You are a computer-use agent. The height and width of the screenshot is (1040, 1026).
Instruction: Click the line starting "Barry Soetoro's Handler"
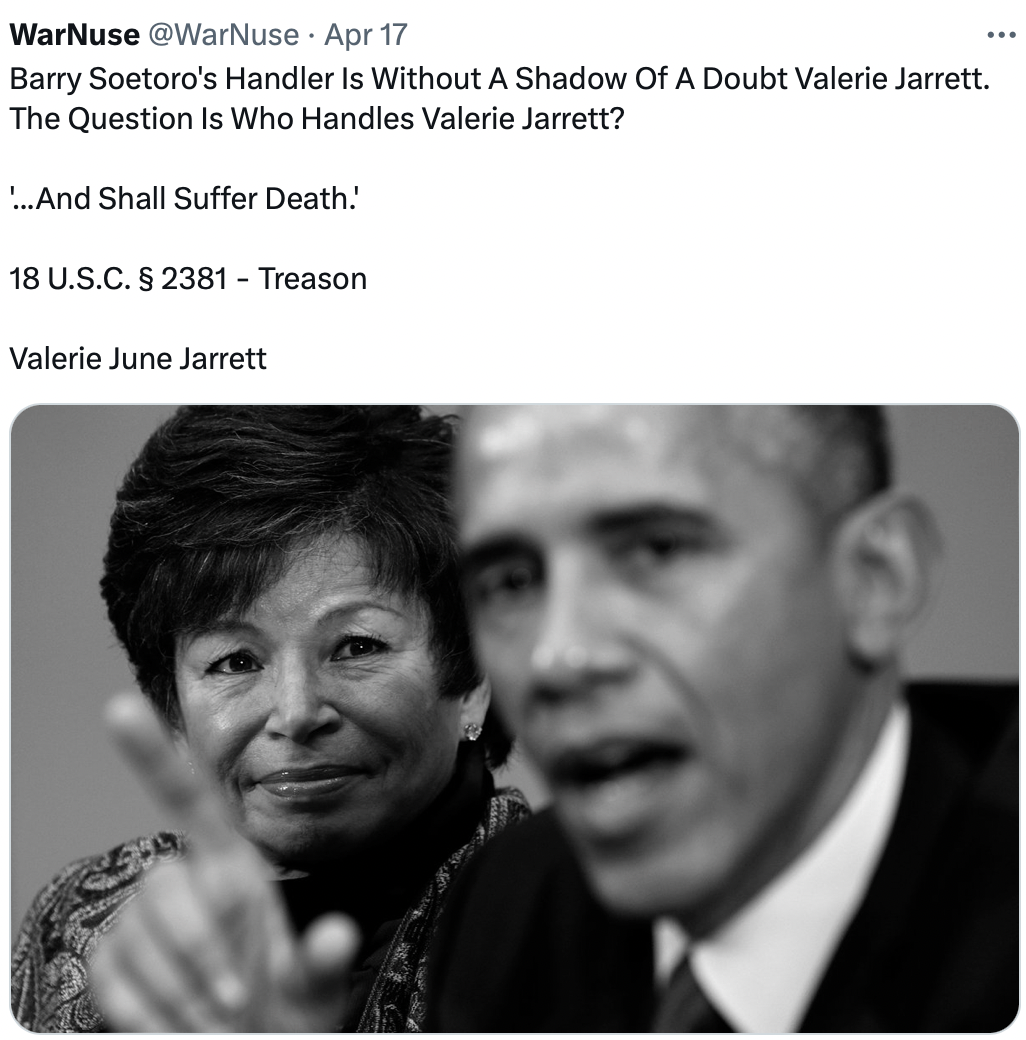pos(499,78)
